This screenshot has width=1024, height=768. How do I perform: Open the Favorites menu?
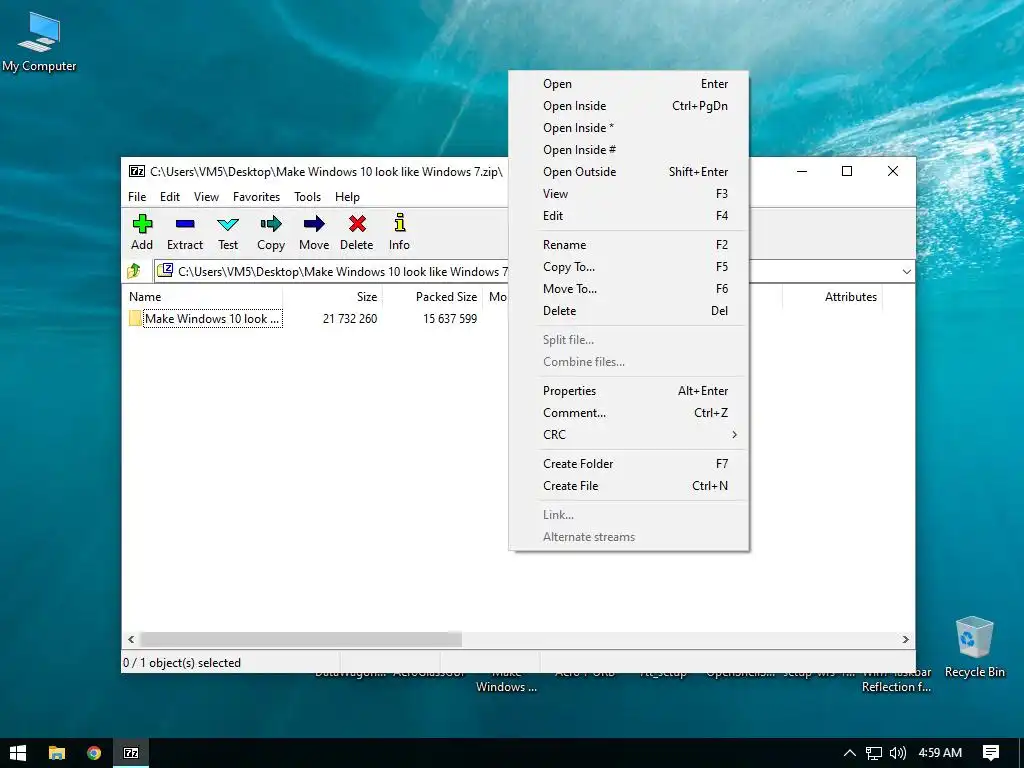coord(256,197)
